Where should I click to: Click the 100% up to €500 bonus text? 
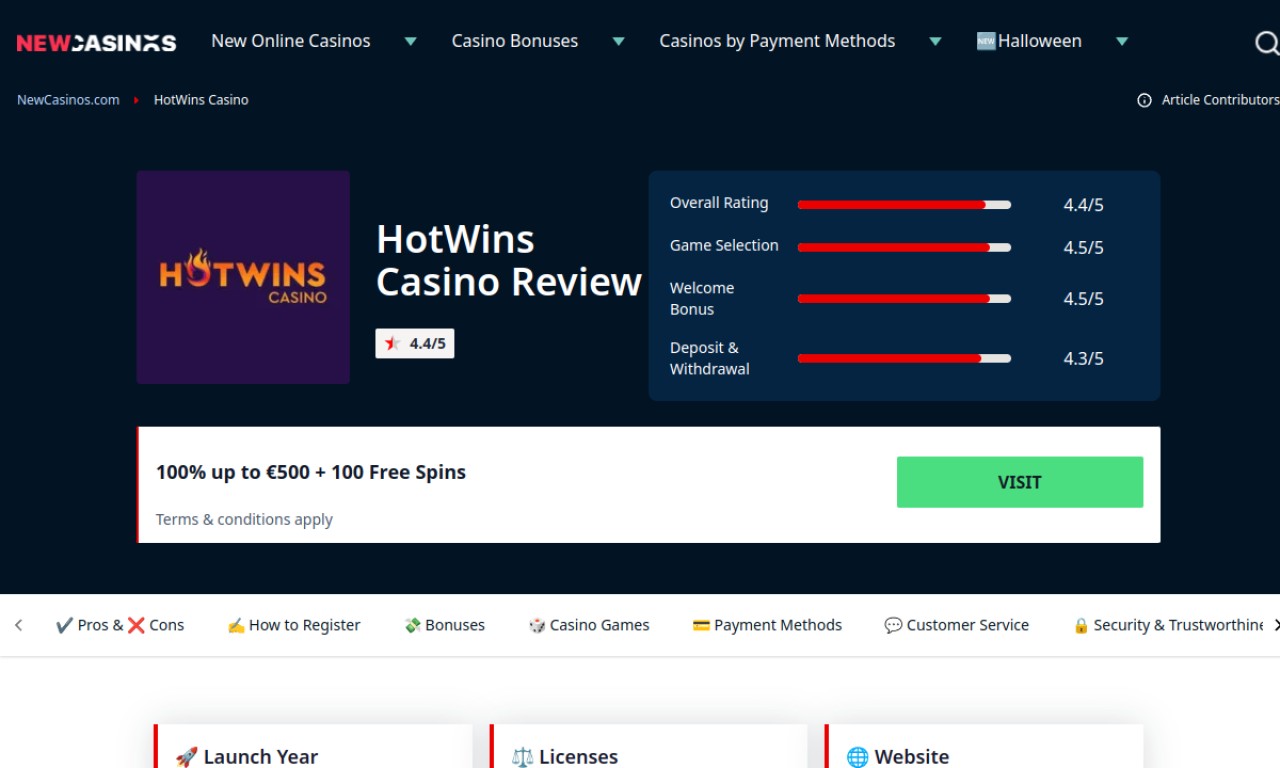coord(311,472)
